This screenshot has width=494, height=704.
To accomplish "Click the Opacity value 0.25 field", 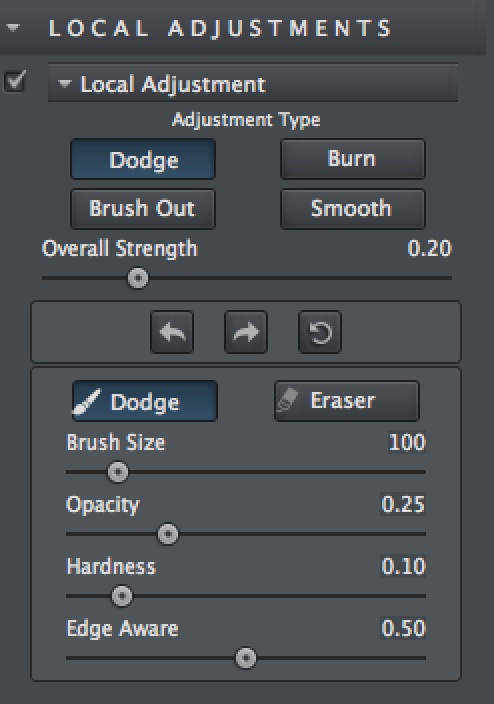I will (x=403, y=504).
